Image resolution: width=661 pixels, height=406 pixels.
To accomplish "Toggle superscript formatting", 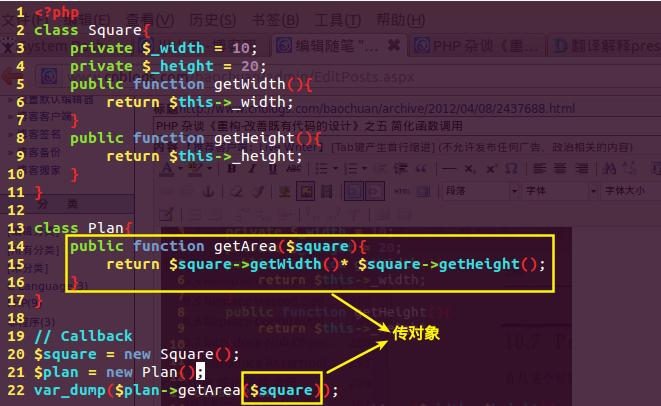I will pos(491,169).
